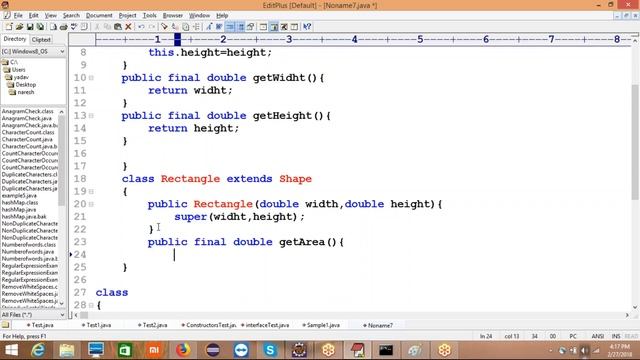This screenshot has width=640, height=360.
Task: Open the Command Prompt taskbar icon
Action: pos(386,350)
